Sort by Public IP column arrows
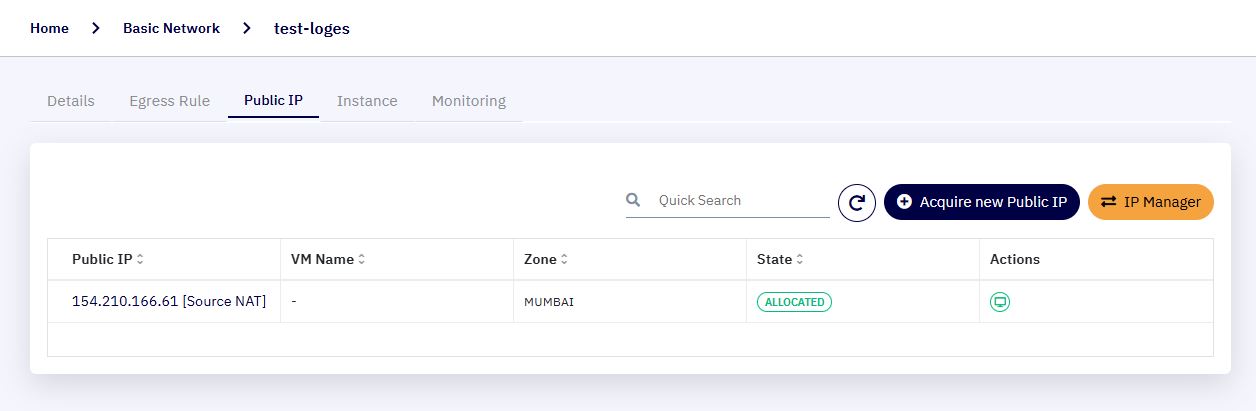Image resolution: width=1256 pixels, height=411 pixels. [x=140, y=259]
